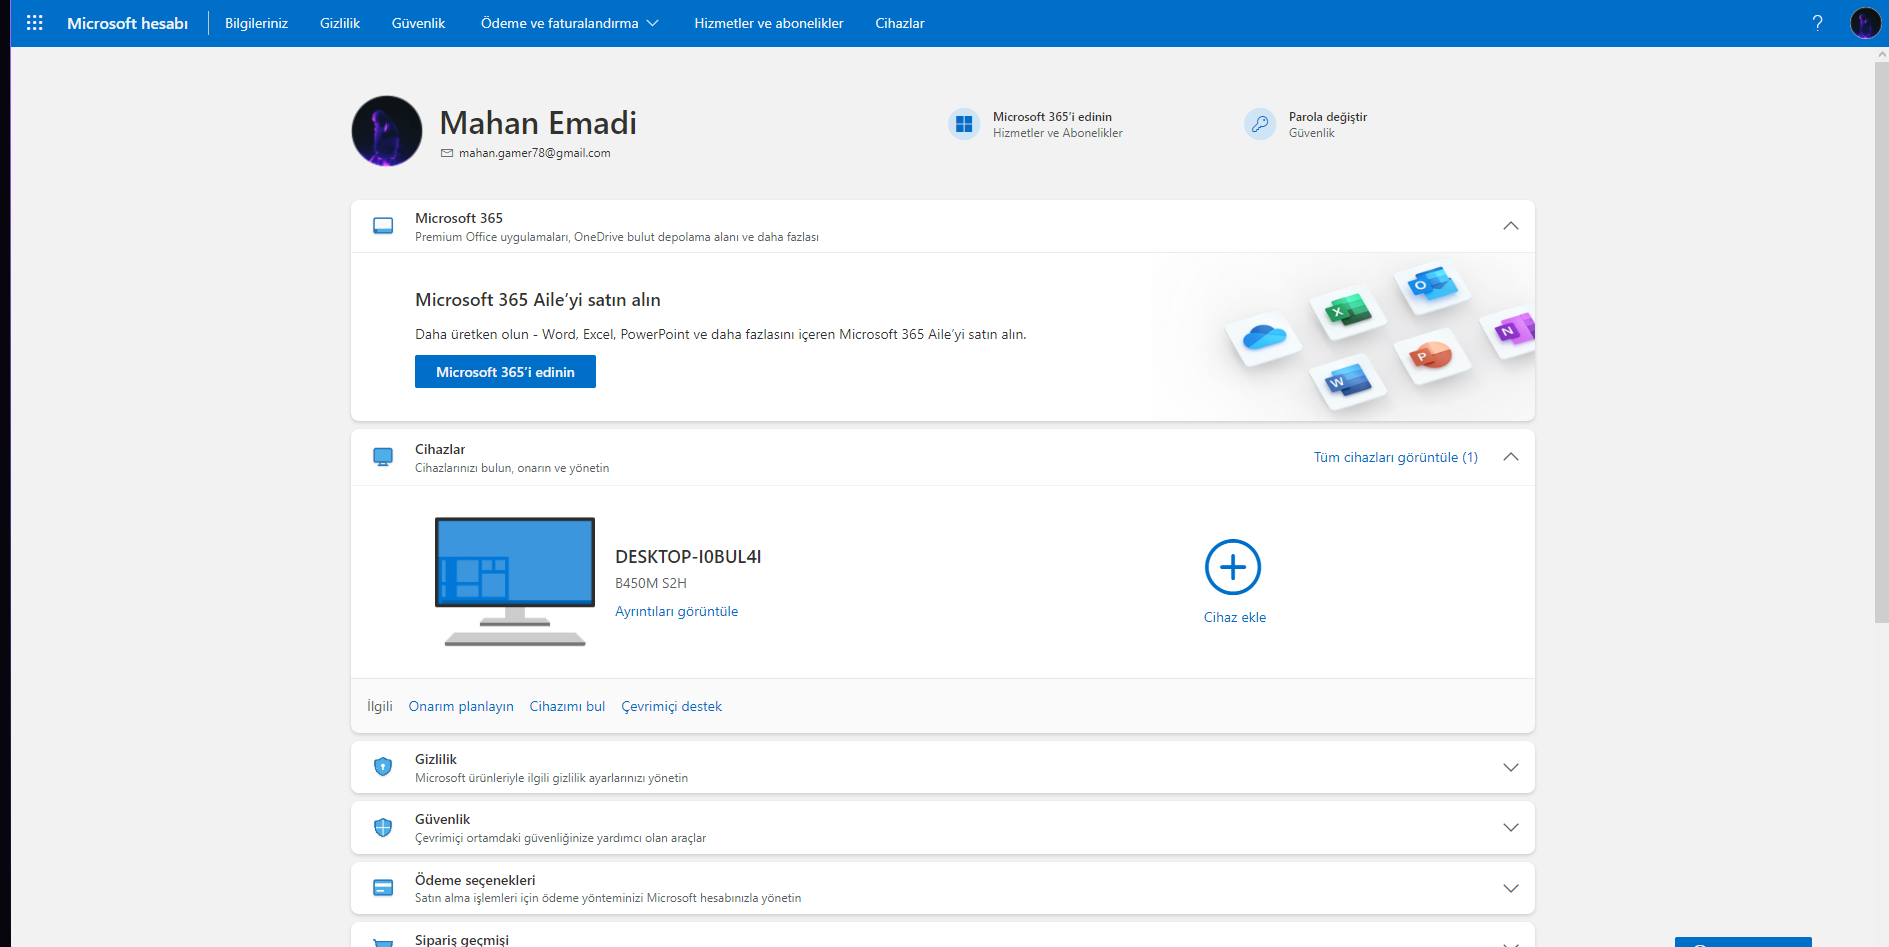Click the plus circle to add a device
Screen dimensions: 1889x947
click(x=1233, y=567)
